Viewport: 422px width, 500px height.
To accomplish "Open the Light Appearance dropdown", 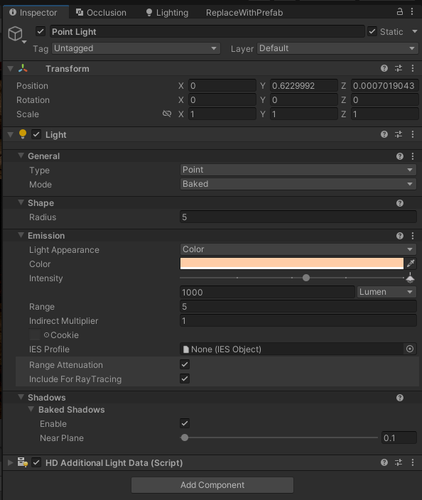I will click(298, 249).
